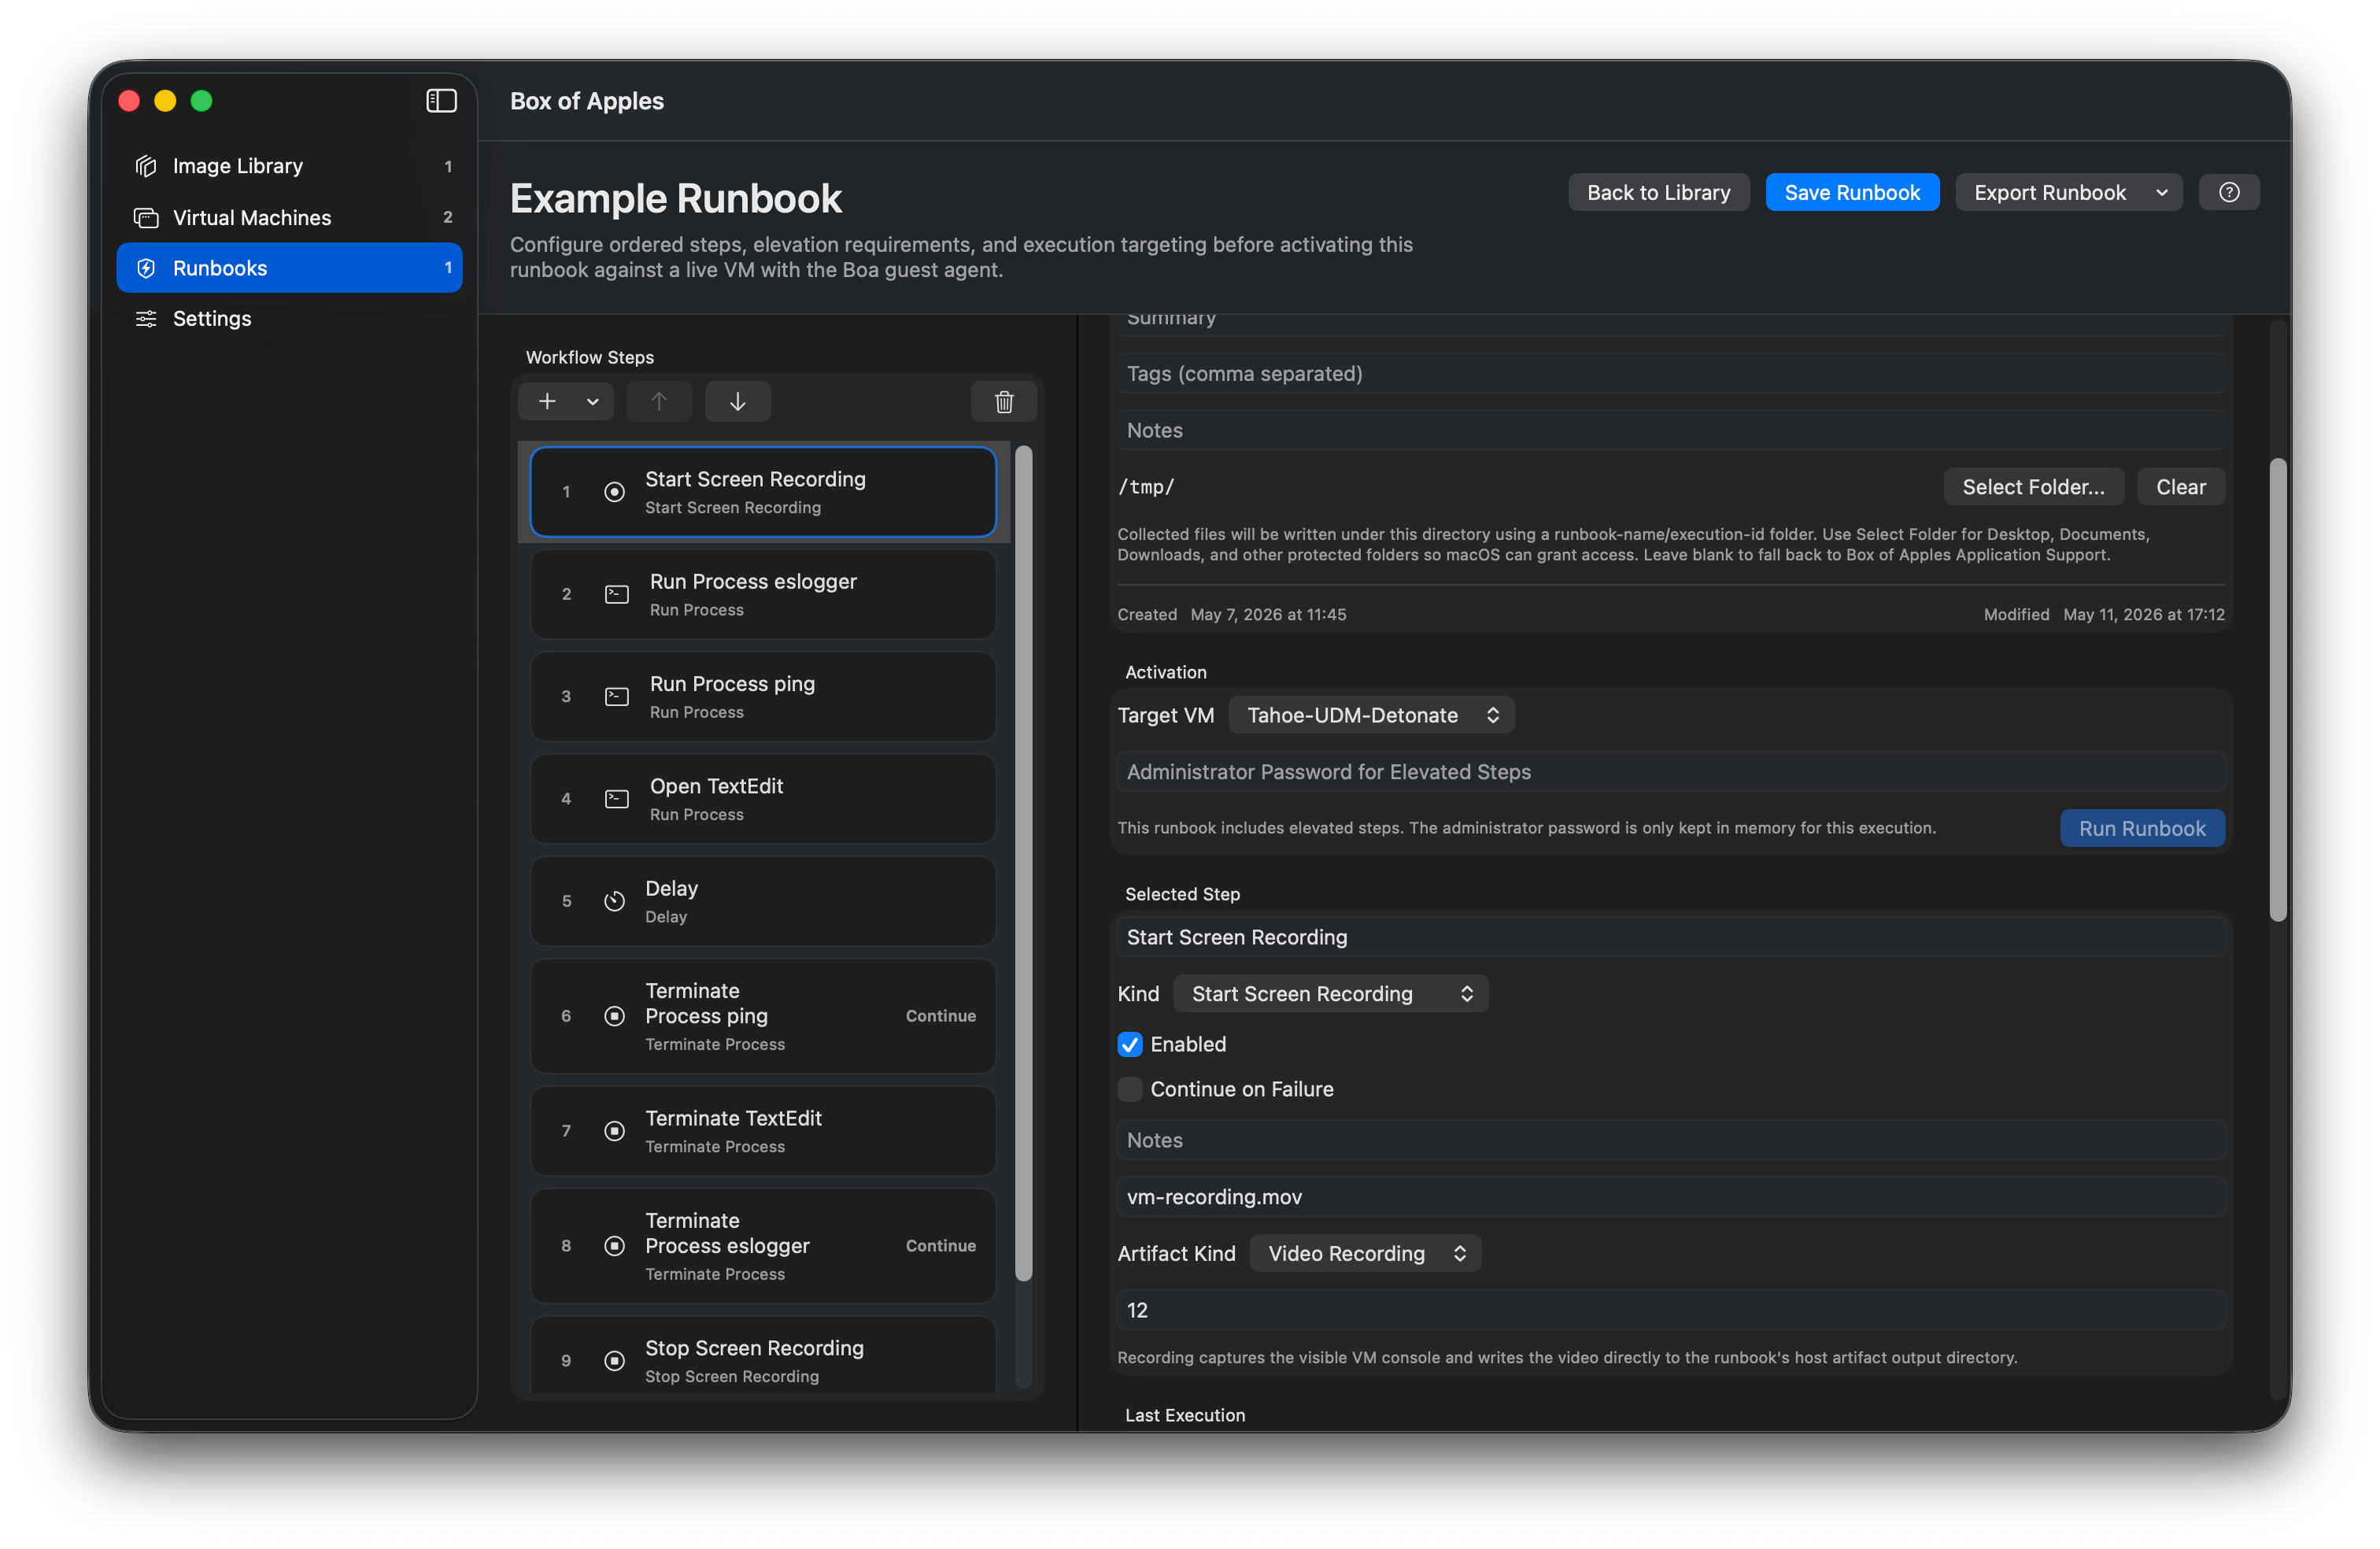Select Runbooks in sidebar

coord(289,268)
